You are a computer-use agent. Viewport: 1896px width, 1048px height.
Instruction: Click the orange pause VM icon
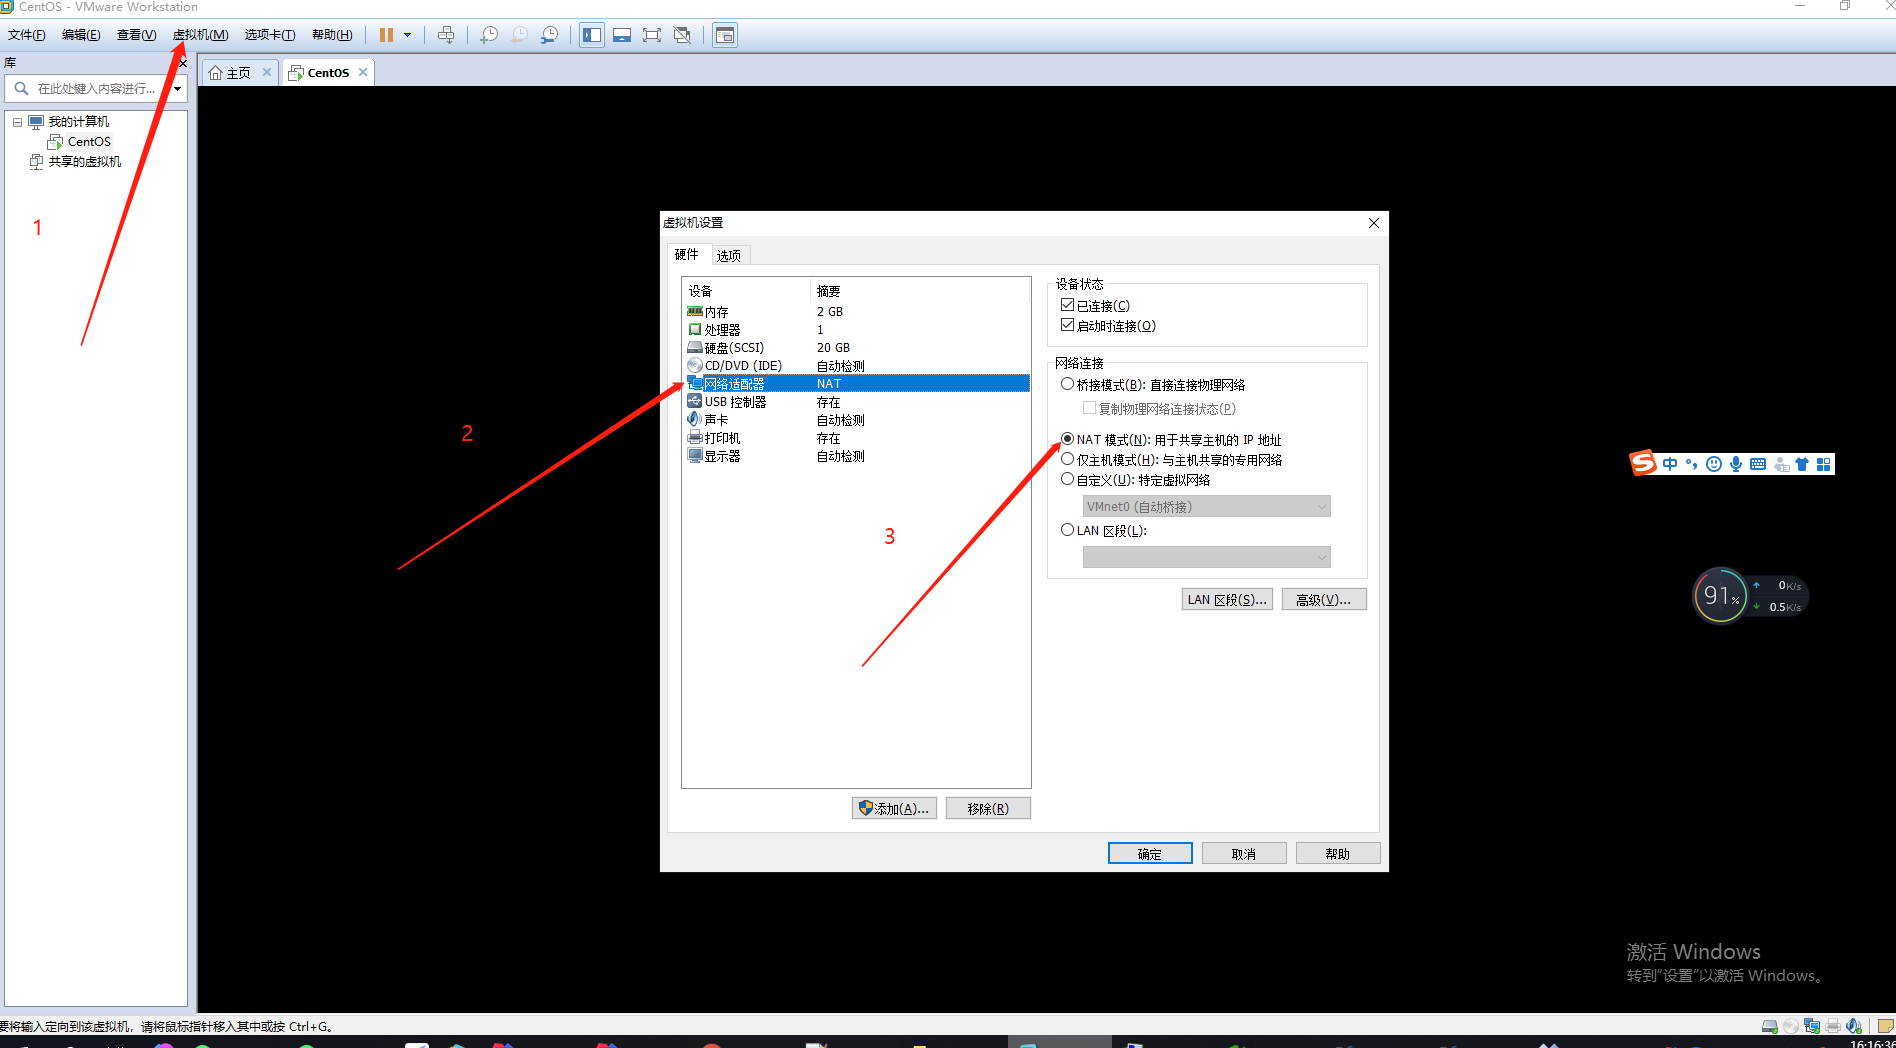click(386, 35)
